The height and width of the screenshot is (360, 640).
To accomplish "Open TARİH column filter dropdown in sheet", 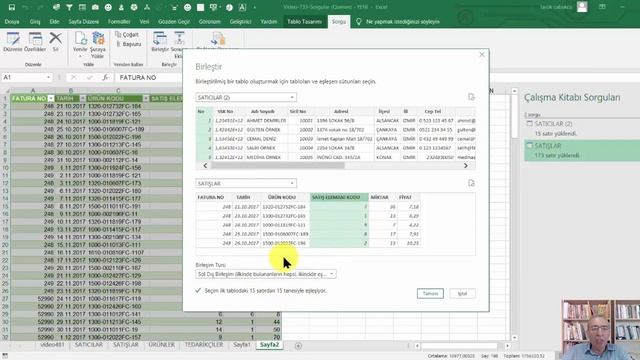I will (x=82, y=98).
